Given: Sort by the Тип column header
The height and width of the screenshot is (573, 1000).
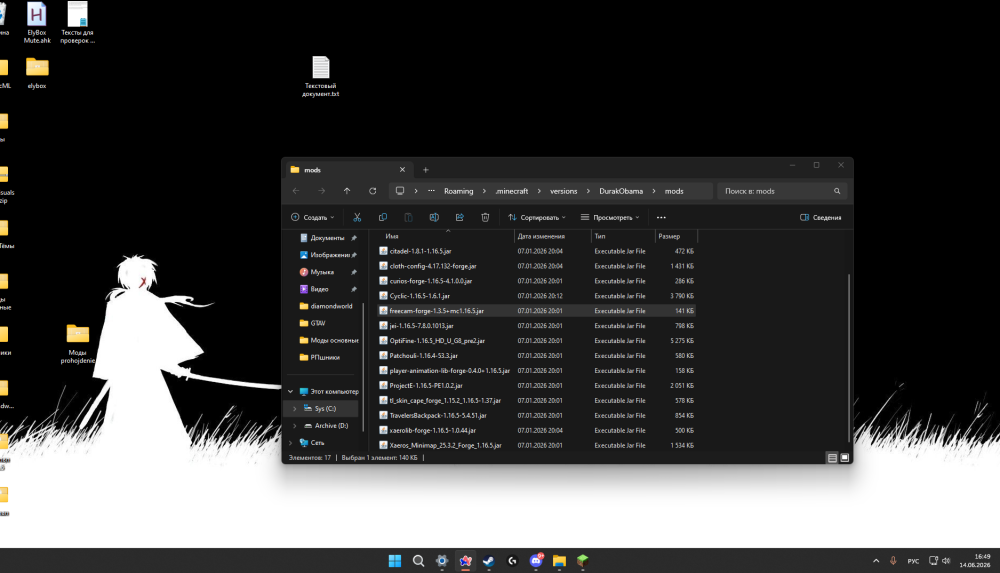Looking at the screenshot, I should [x=623, y=236].
